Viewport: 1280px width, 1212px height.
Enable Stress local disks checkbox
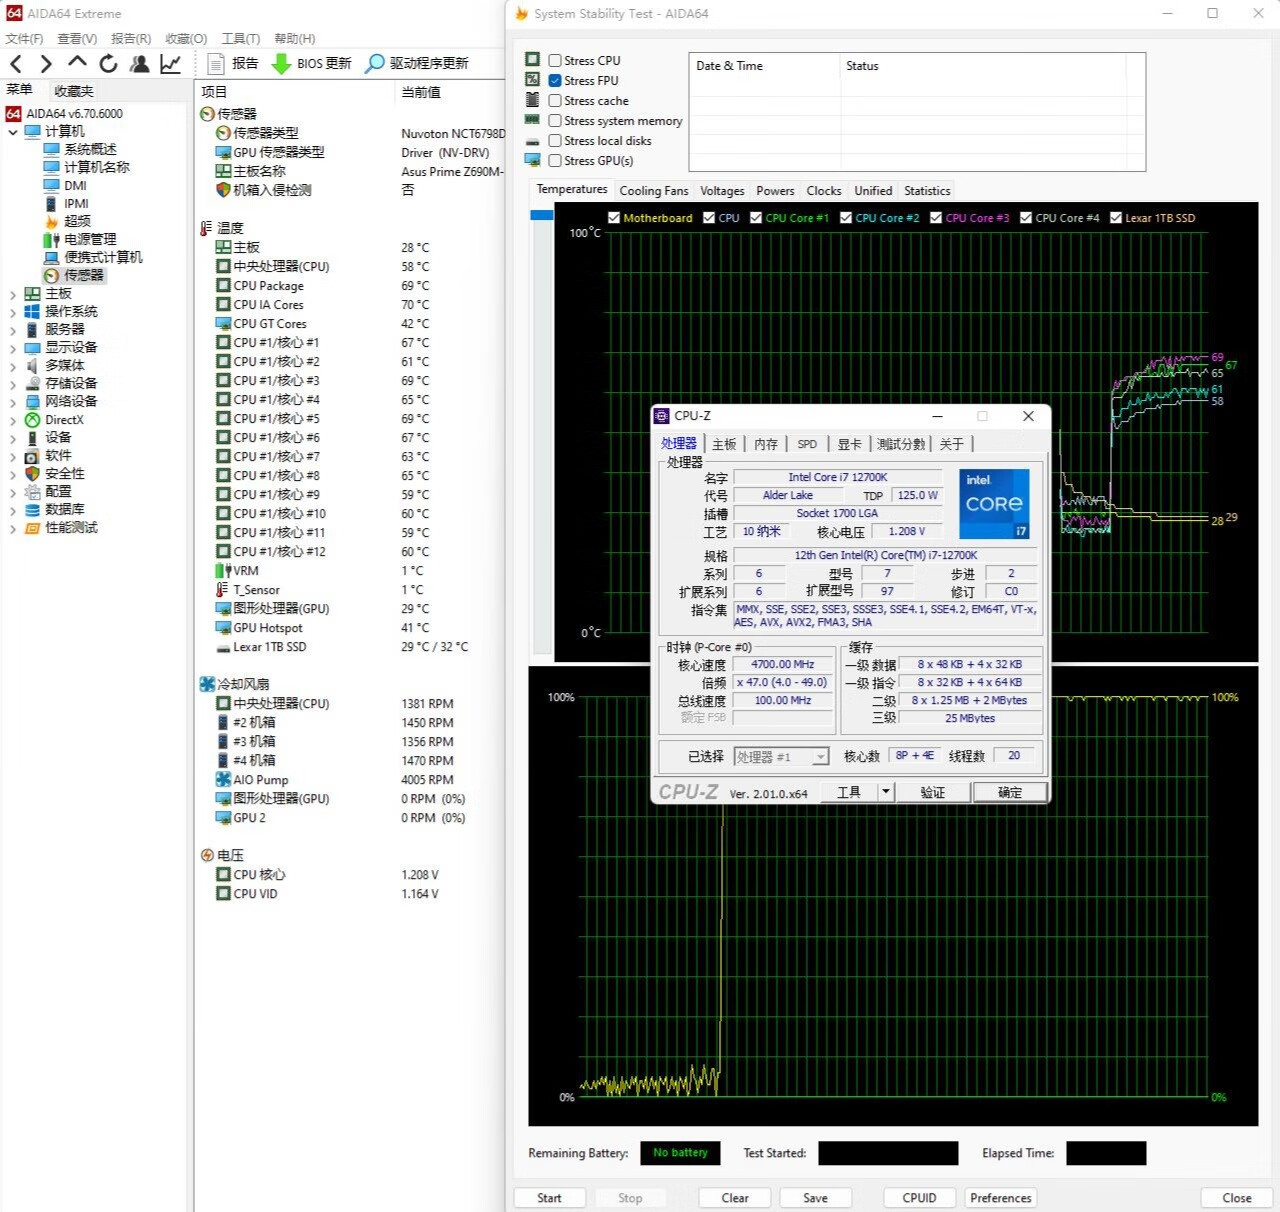pyautogui.click(x=555, y=140)
